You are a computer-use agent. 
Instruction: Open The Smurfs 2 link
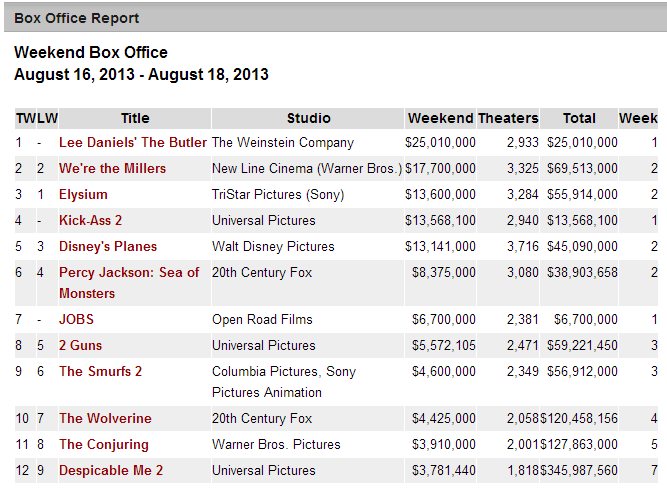point(101,372)
